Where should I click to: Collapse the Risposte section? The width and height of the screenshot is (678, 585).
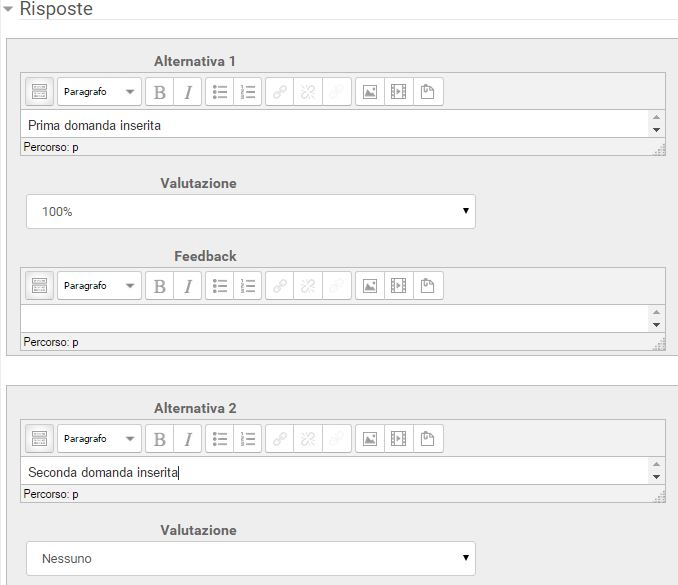tap(8, 9)
